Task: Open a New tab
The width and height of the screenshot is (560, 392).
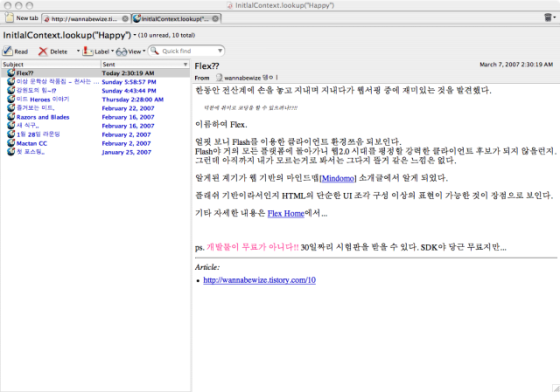Action: click(22, 18)
